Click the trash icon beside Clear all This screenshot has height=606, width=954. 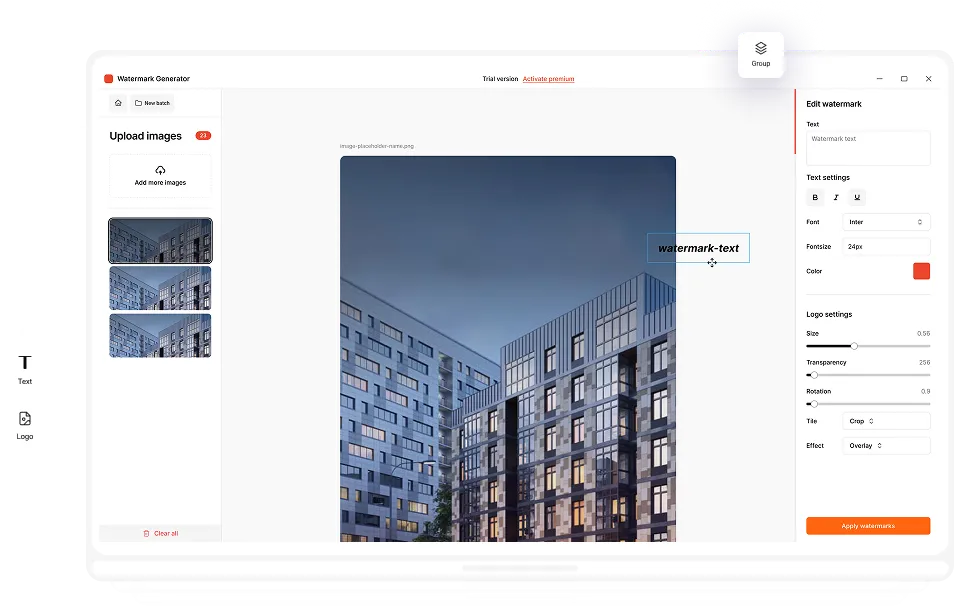(x=146, y=533)
